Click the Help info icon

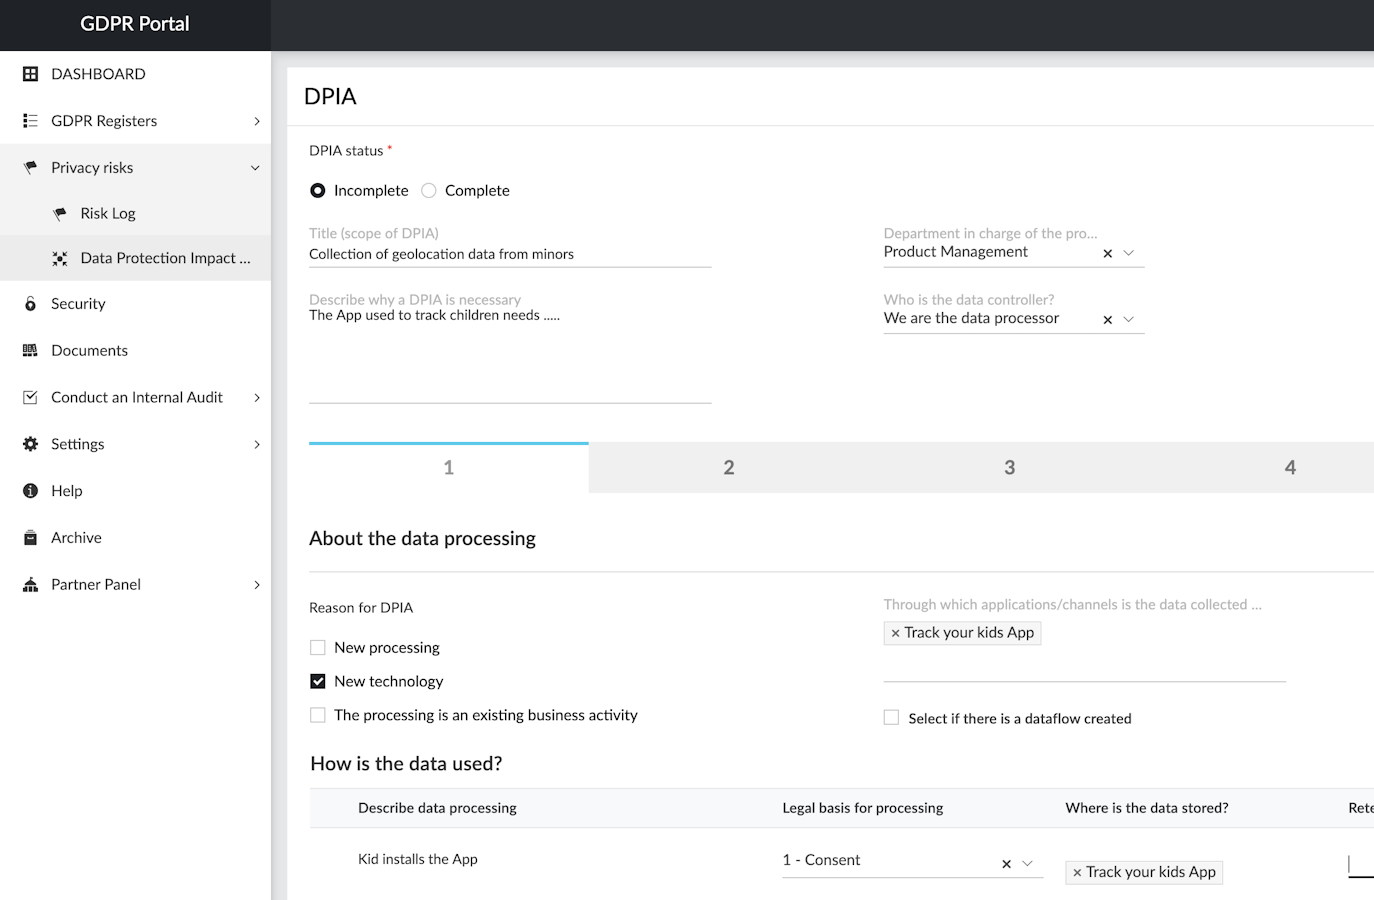30,491
